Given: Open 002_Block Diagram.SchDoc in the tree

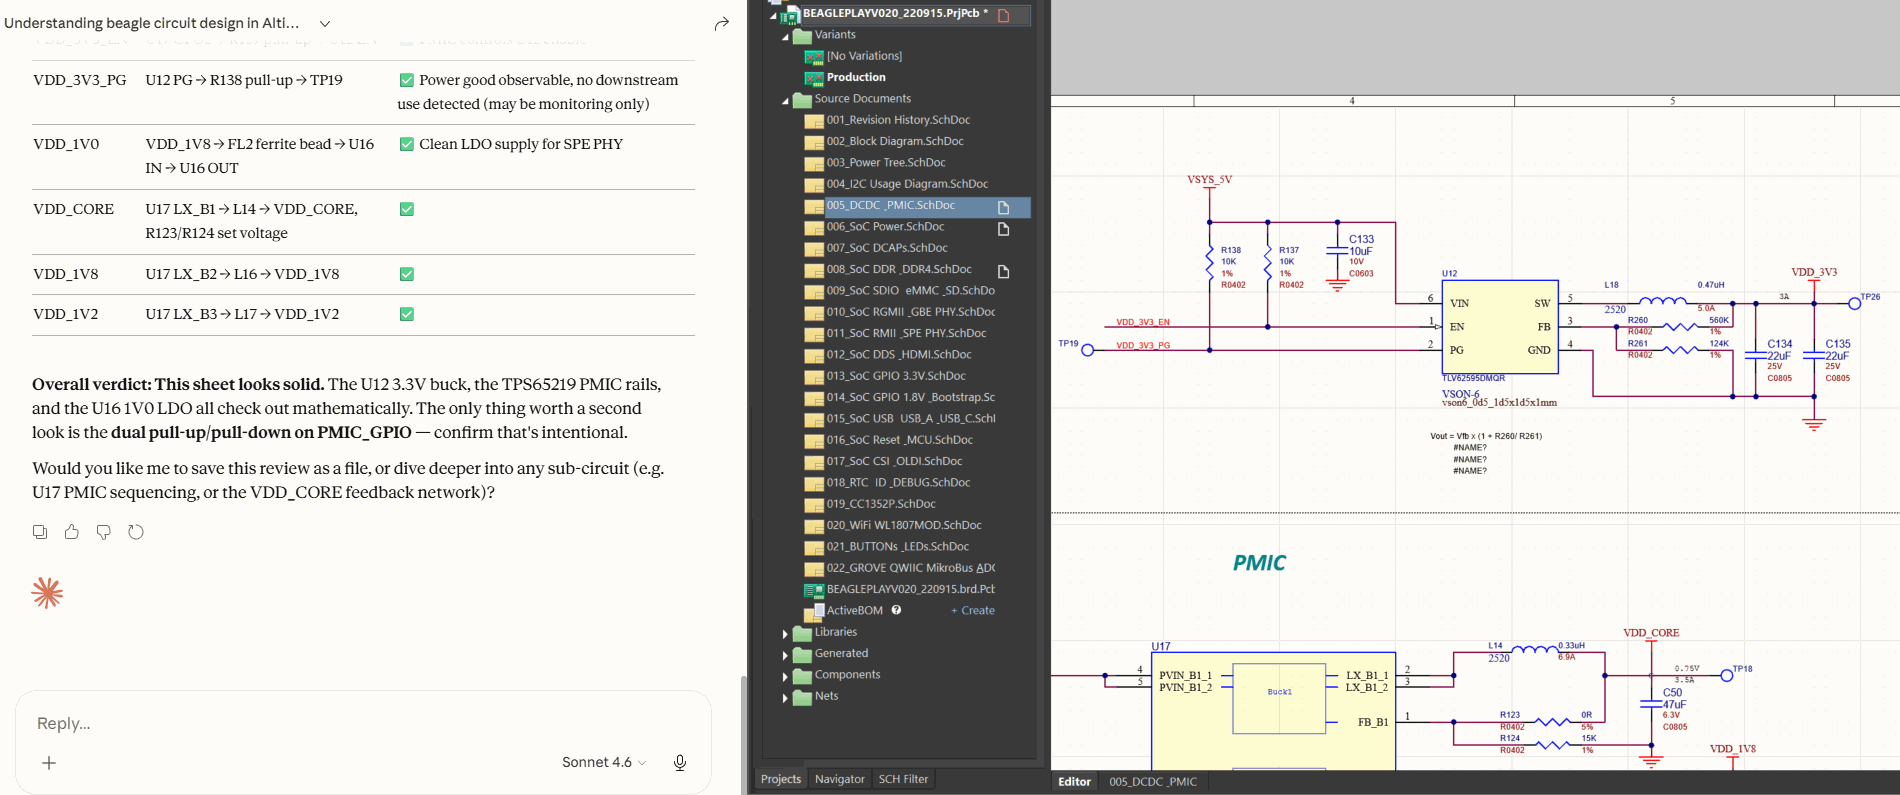Looking at the screenshot, I should 895,141.
